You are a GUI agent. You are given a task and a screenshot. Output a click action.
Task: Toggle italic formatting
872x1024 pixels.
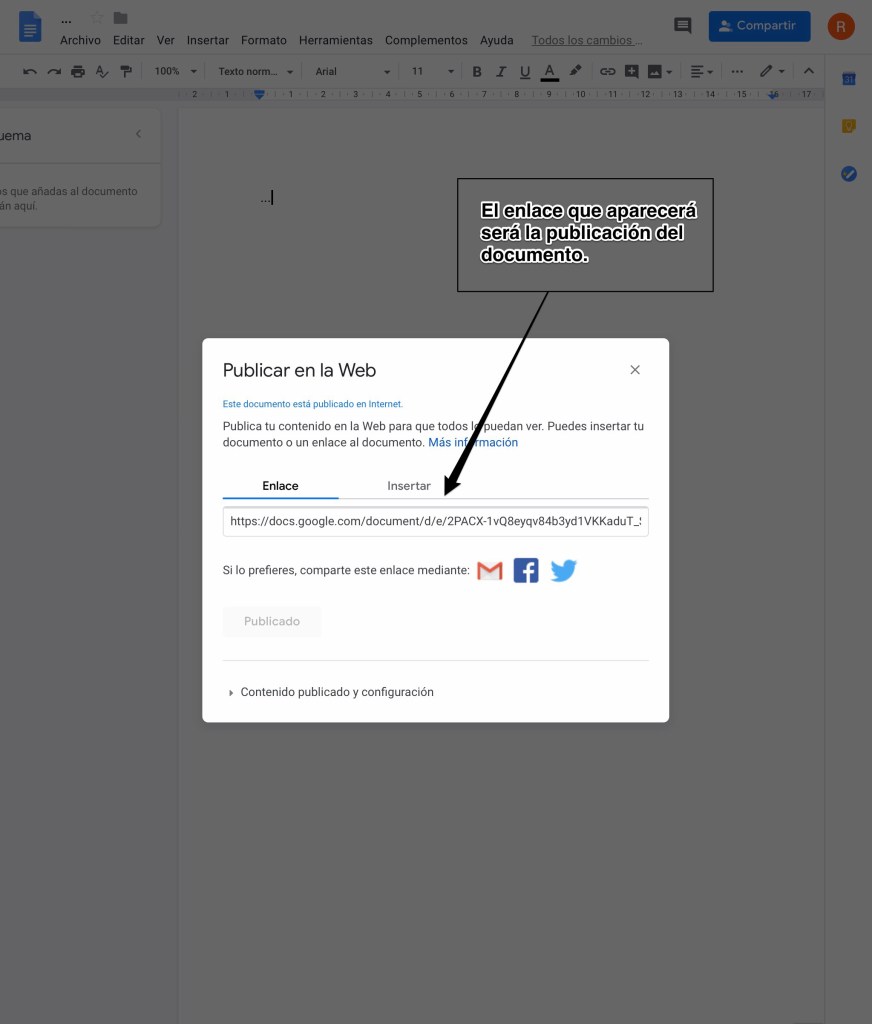(501, 71)
